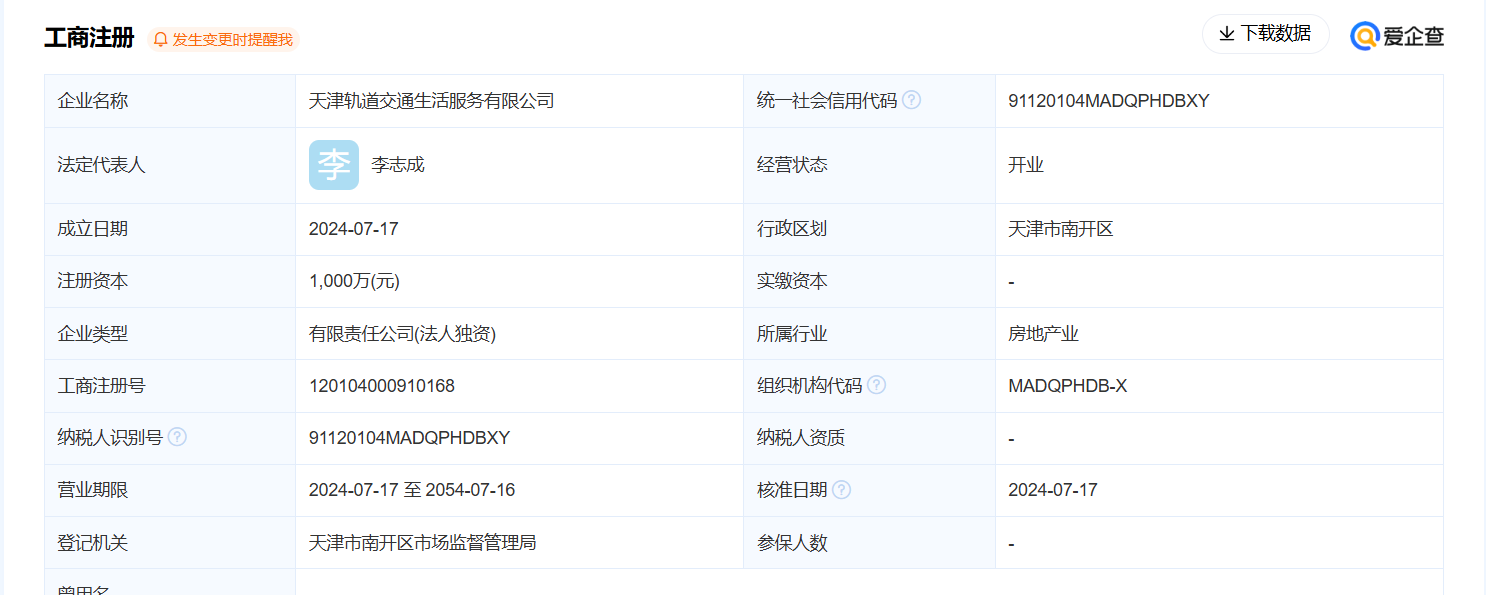
Task: Click the help icon next to 统一社会信用代码
Action: coord(911,99)
